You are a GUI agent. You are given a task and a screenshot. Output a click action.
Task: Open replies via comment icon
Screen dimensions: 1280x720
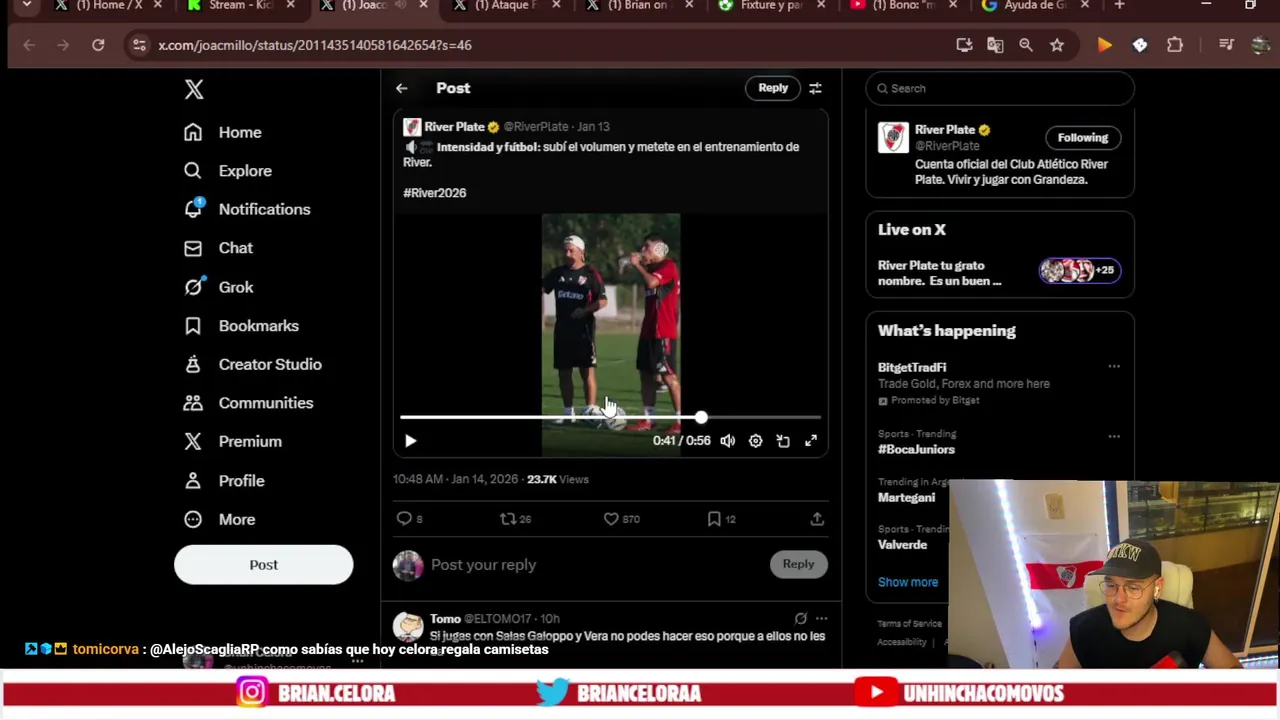tap(404, 519)
